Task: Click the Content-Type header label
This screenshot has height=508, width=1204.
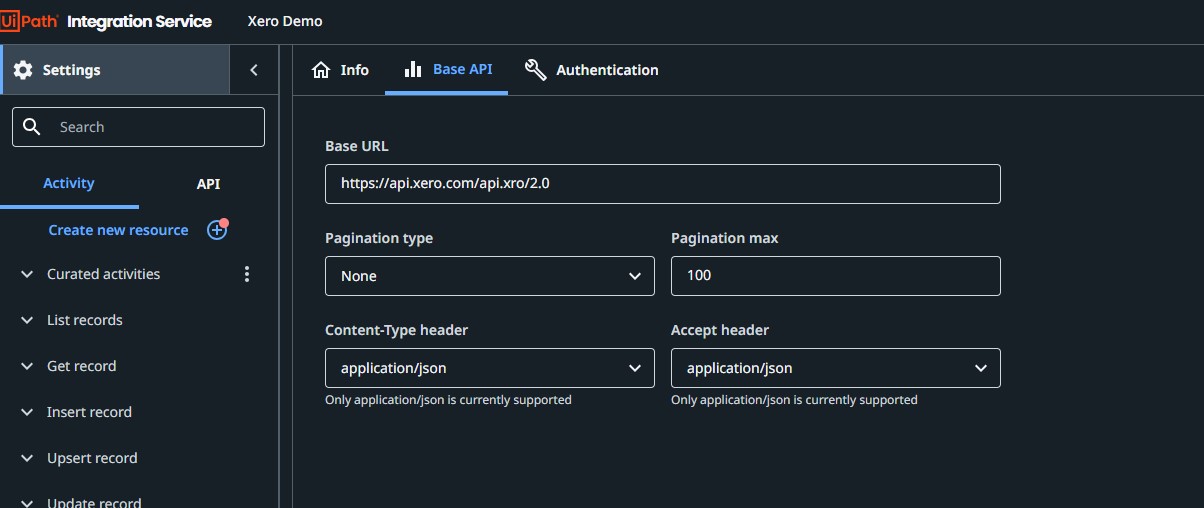Action: coord(397,330)
